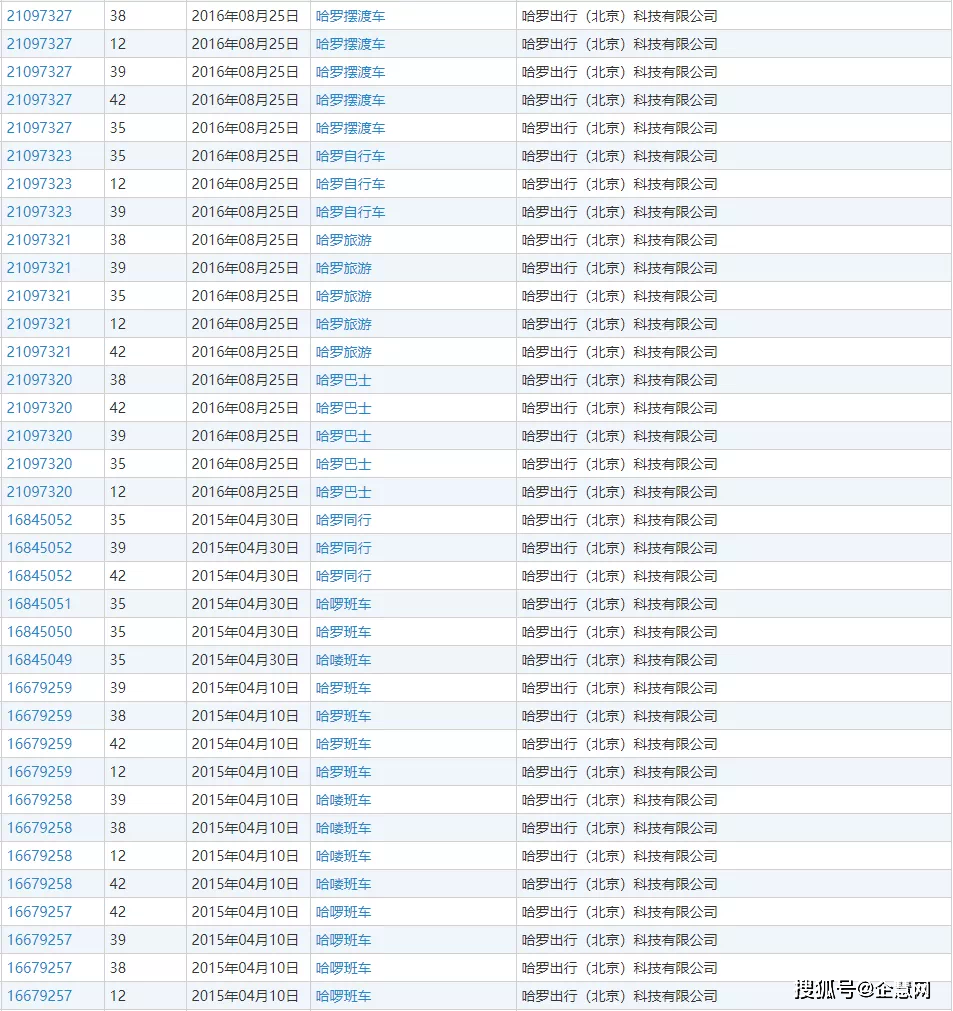The image size is (953, 1011).
Task: Click 哈罗同行 link in 16845052 class 39 row
Action: click(344, 549)
